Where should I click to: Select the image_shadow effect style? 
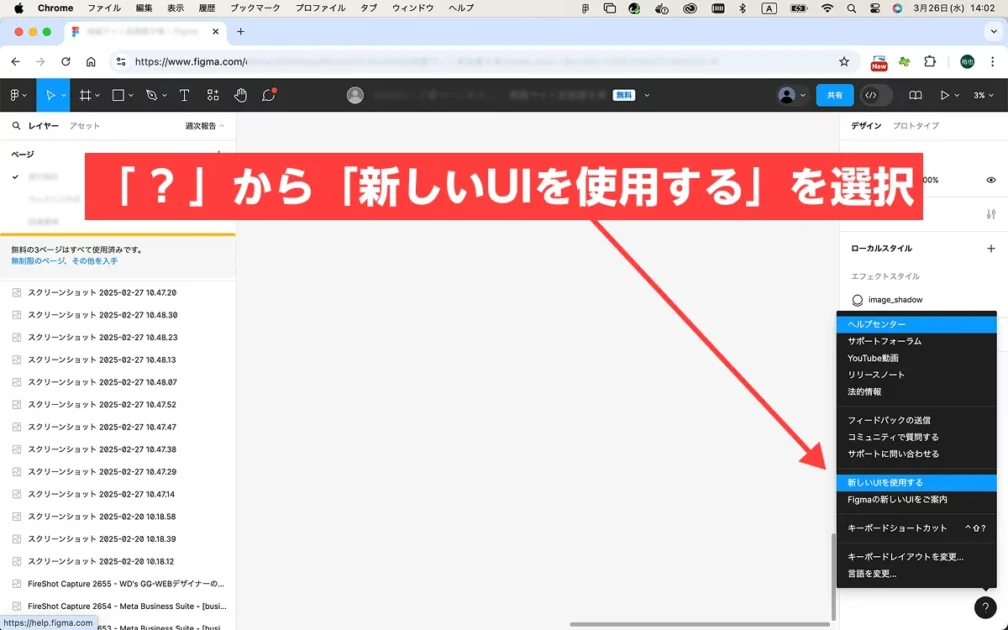click(x=894, y=300)
